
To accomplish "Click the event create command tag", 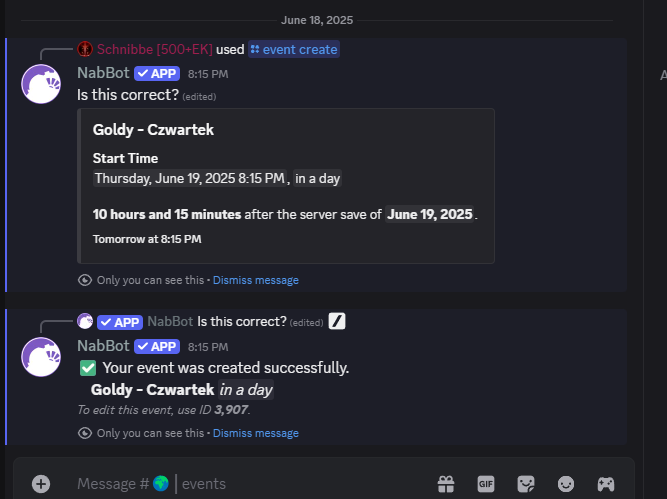I will click(294, 49).
